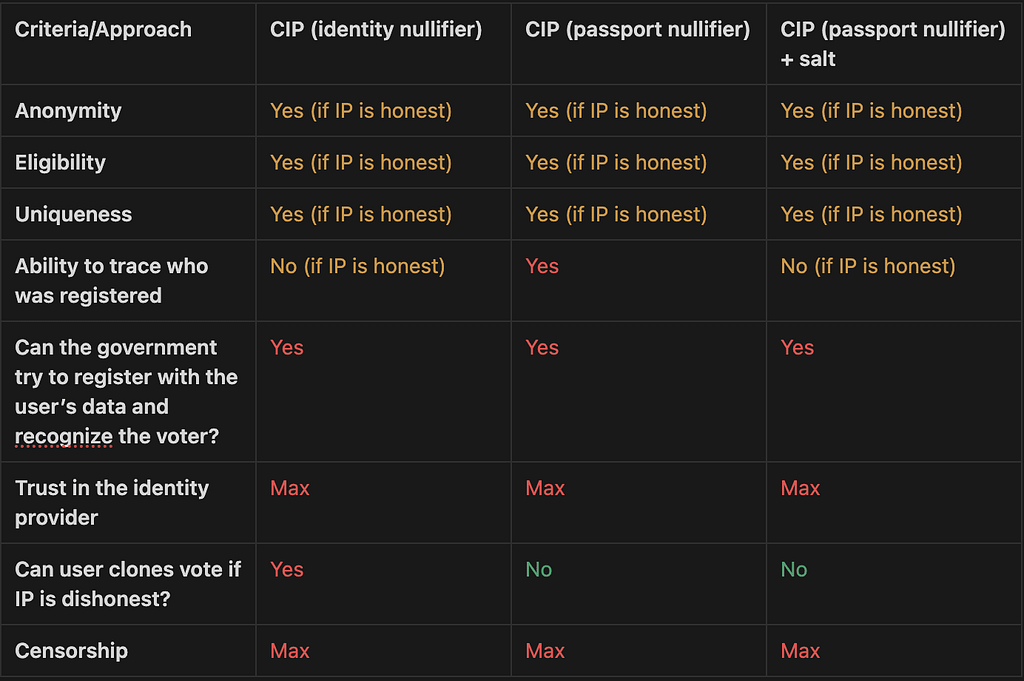Select the CIP (identity nullifier) column header
The width and height of the screenshot is (1024, 681).
point(376,29)
